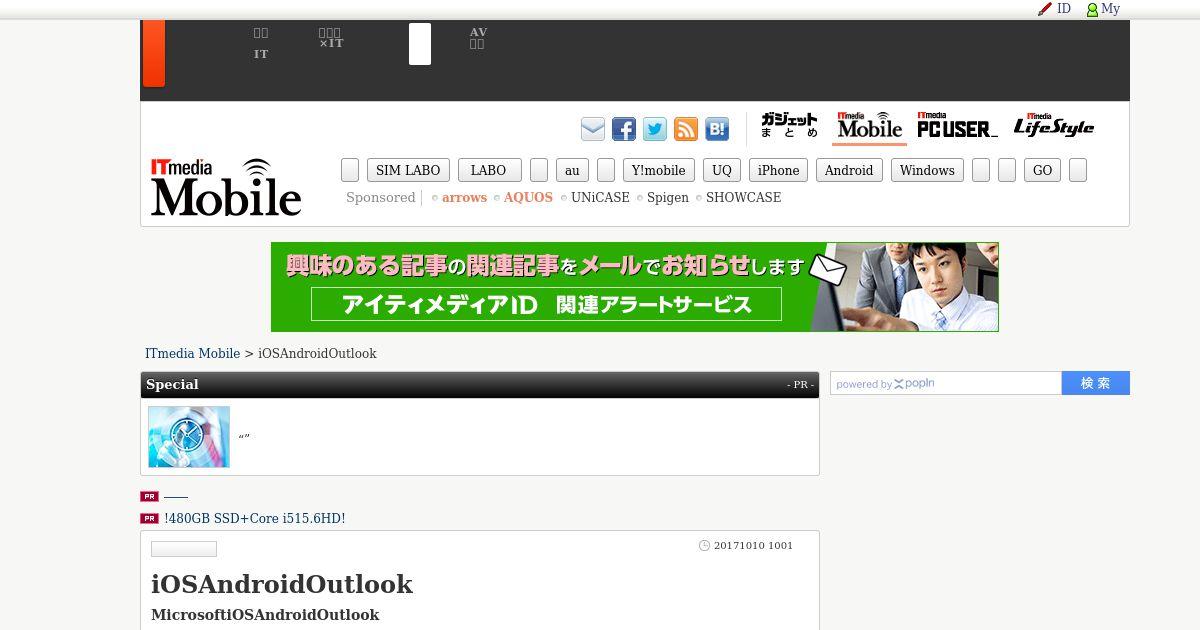Screen dimensions: 1200x630
Task: Open the ITmedia LifeStyle logo
Action: (1054, 126)
